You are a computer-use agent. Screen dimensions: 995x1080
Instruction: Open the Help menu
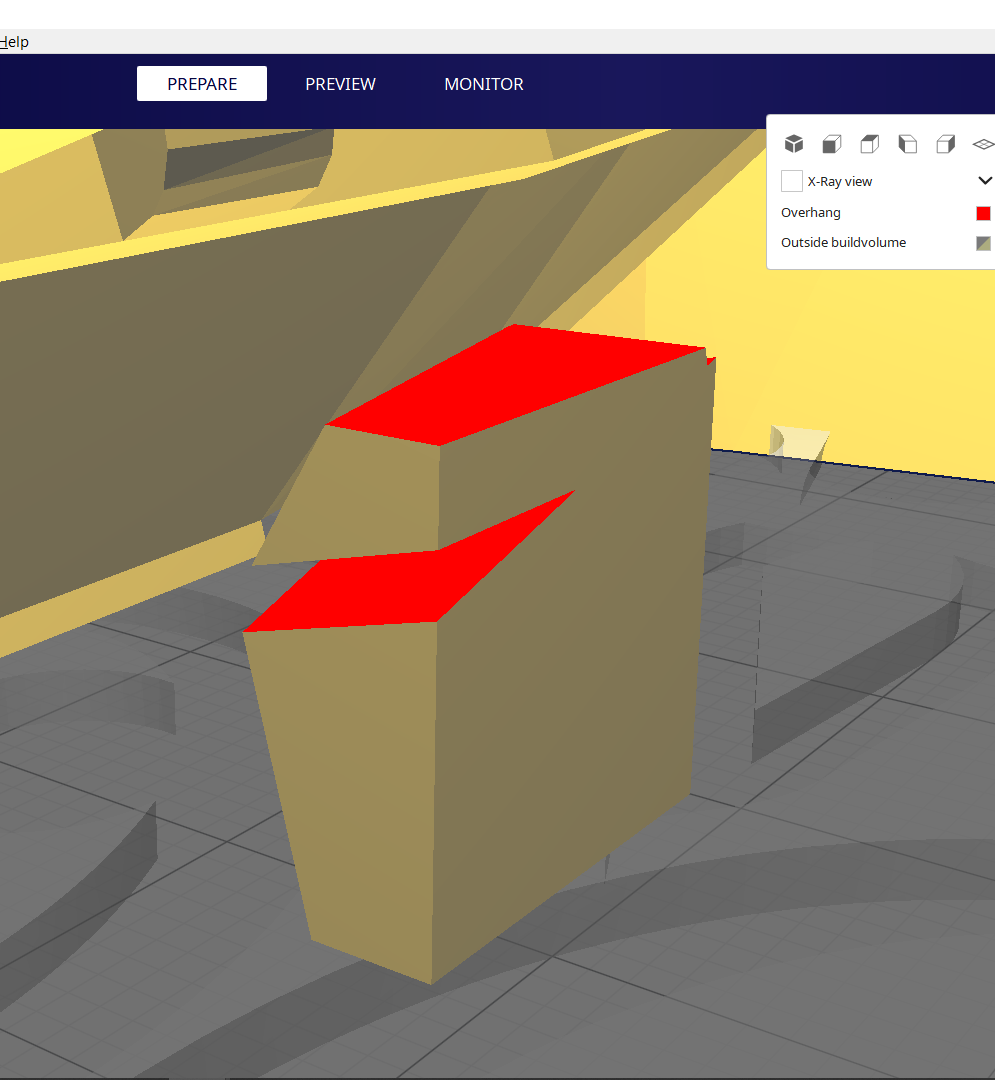tap(14, 42)
